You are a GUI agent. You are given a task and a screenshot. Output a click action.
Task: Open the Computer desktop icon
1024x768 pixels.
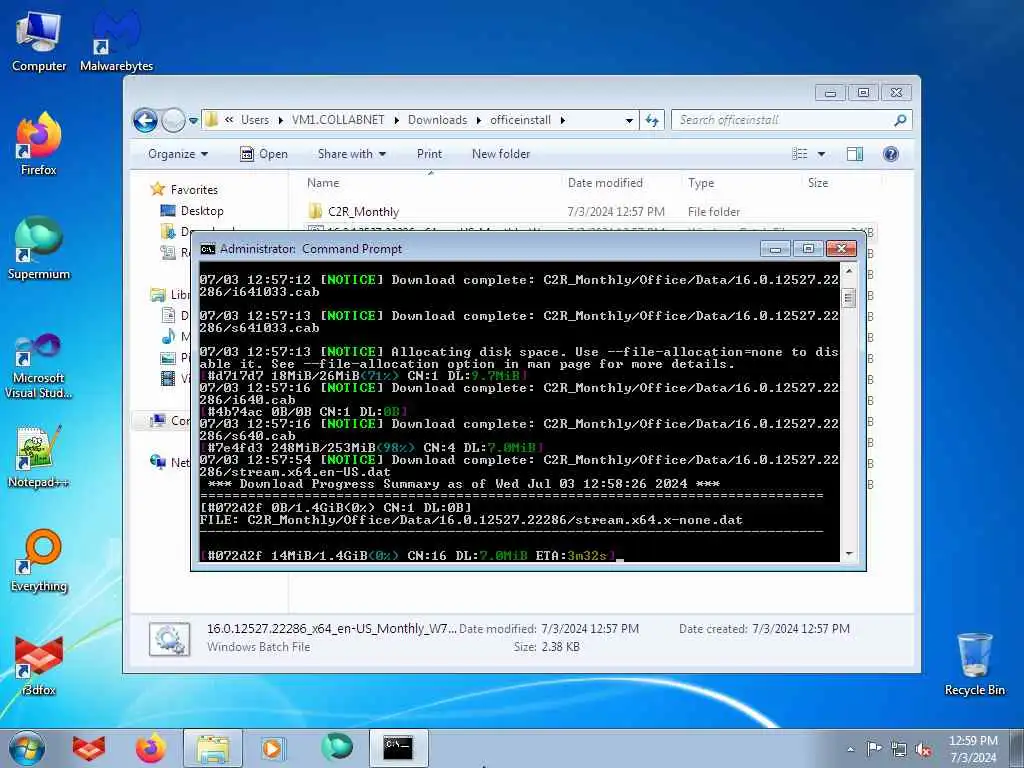tap(39, 42)
